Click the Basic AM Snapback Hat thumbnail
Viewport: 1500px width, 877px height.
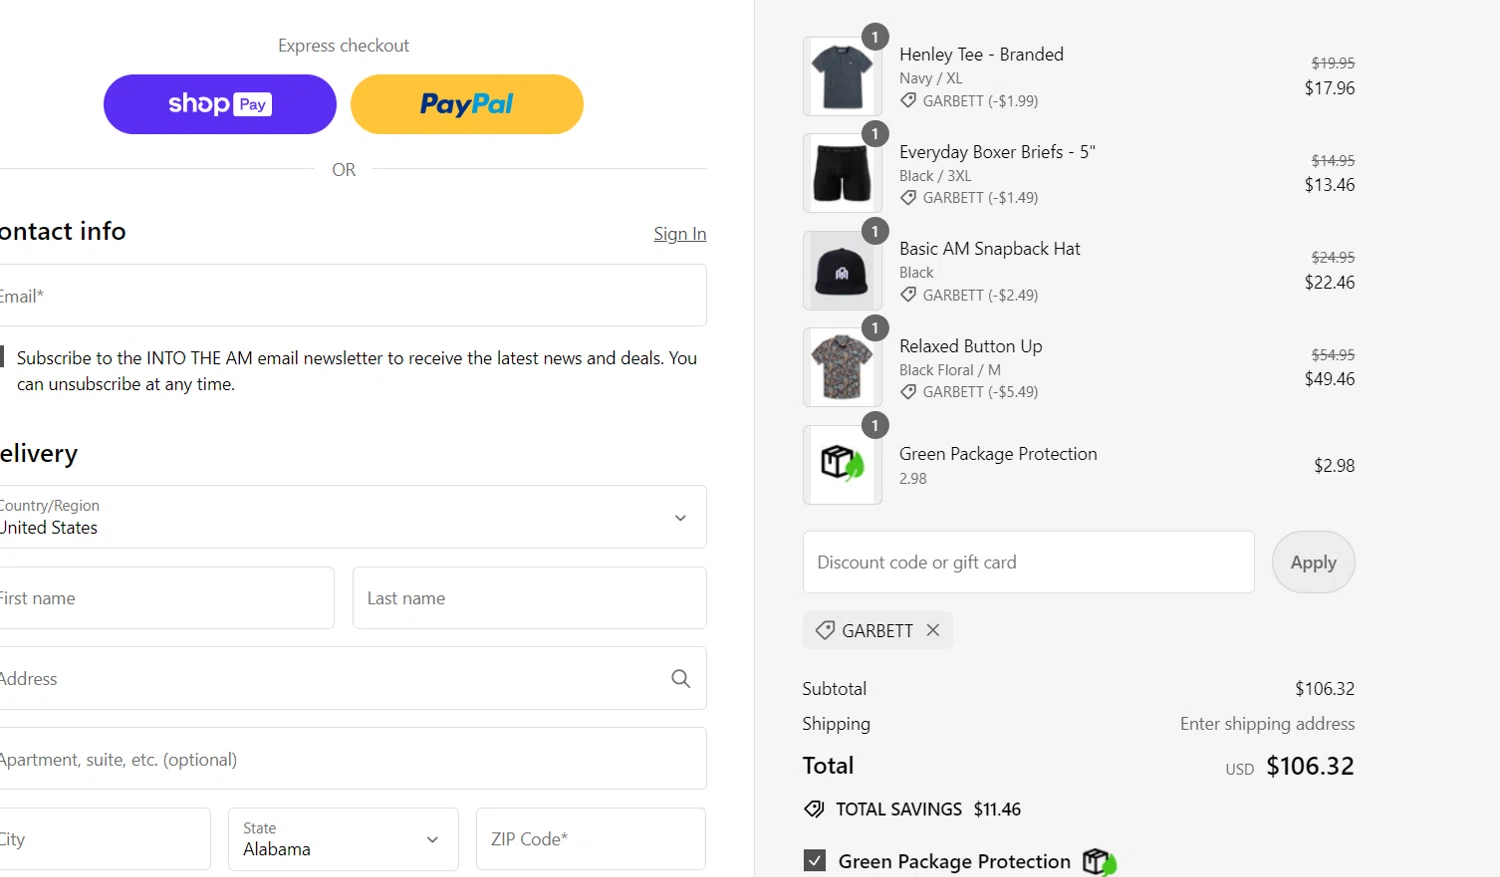click(x=842, y=271)
